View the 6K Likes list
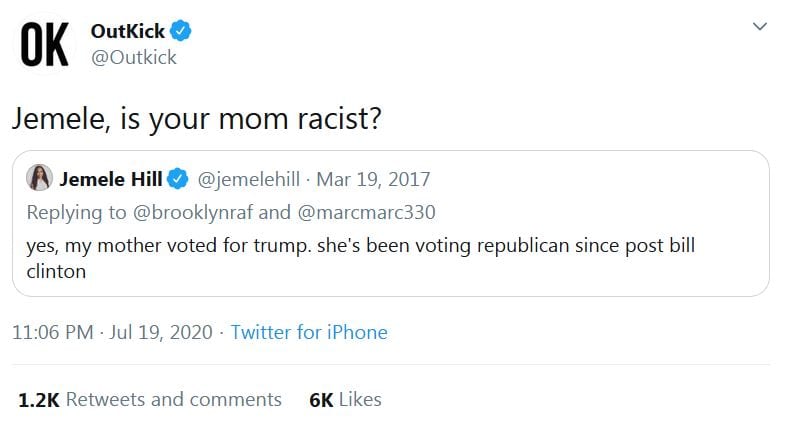 [x=346, y=399]
